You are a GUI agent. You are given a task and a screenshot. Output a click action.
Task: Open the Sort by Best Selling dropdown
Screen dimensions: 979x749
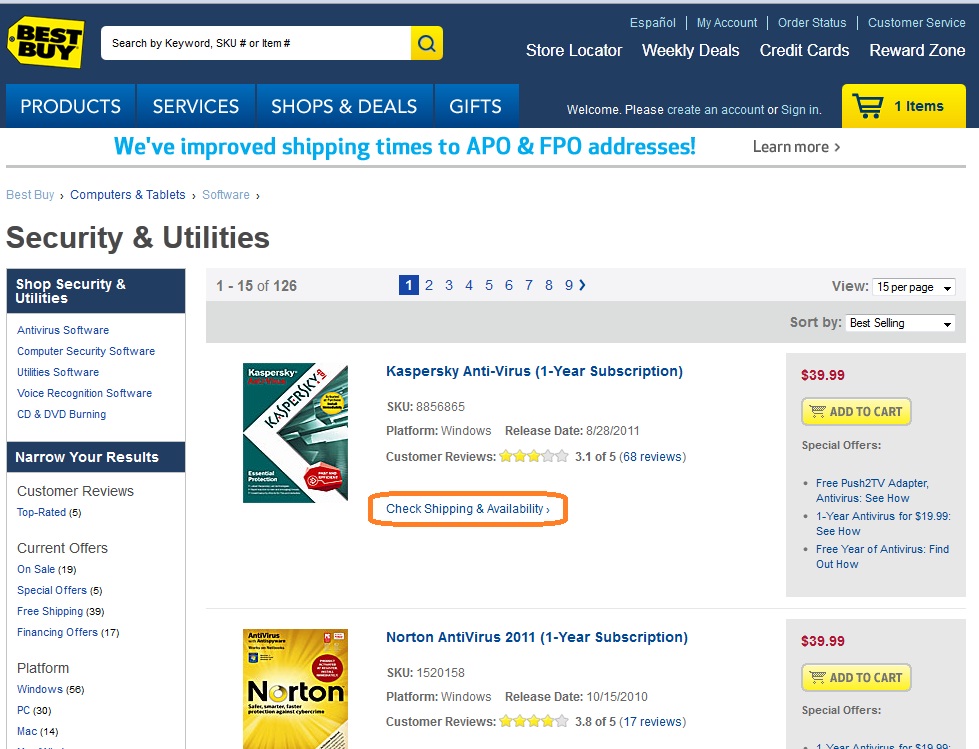(x=900, y=323)
